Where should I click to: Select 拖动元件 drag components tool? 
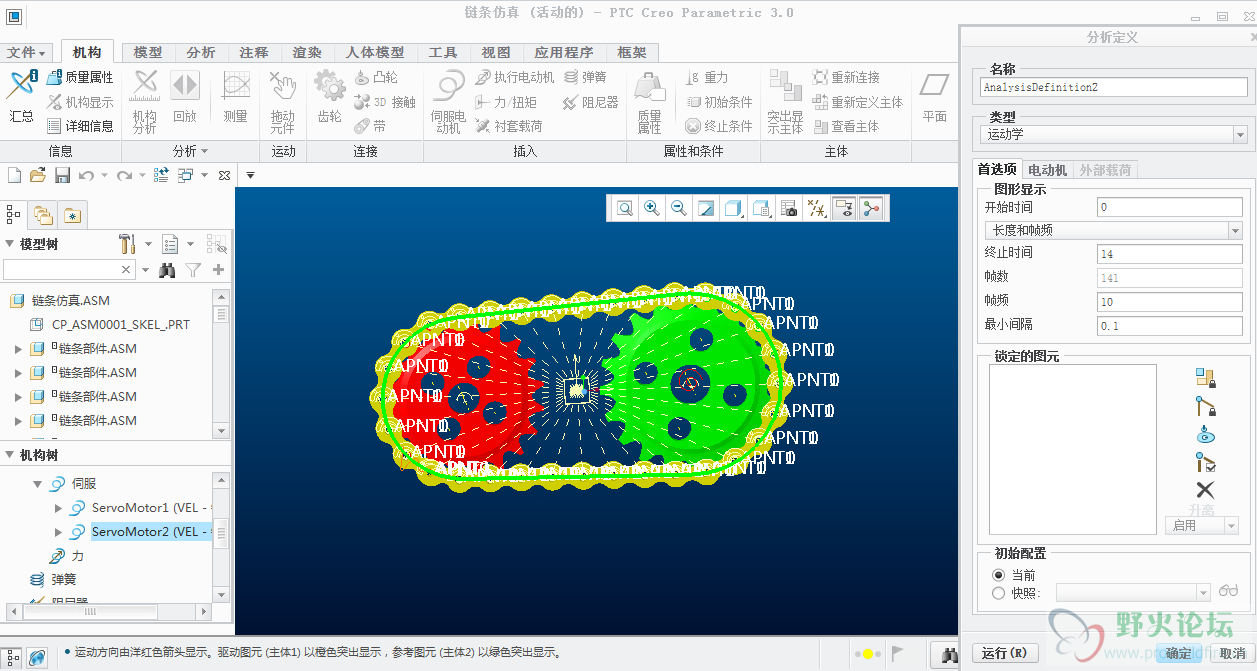(283, 101)
